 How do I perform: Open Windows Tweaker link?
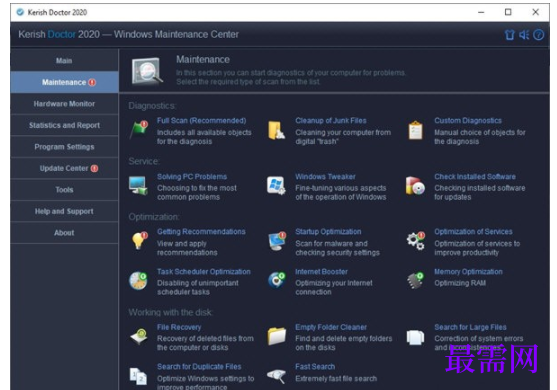(325, 177)
